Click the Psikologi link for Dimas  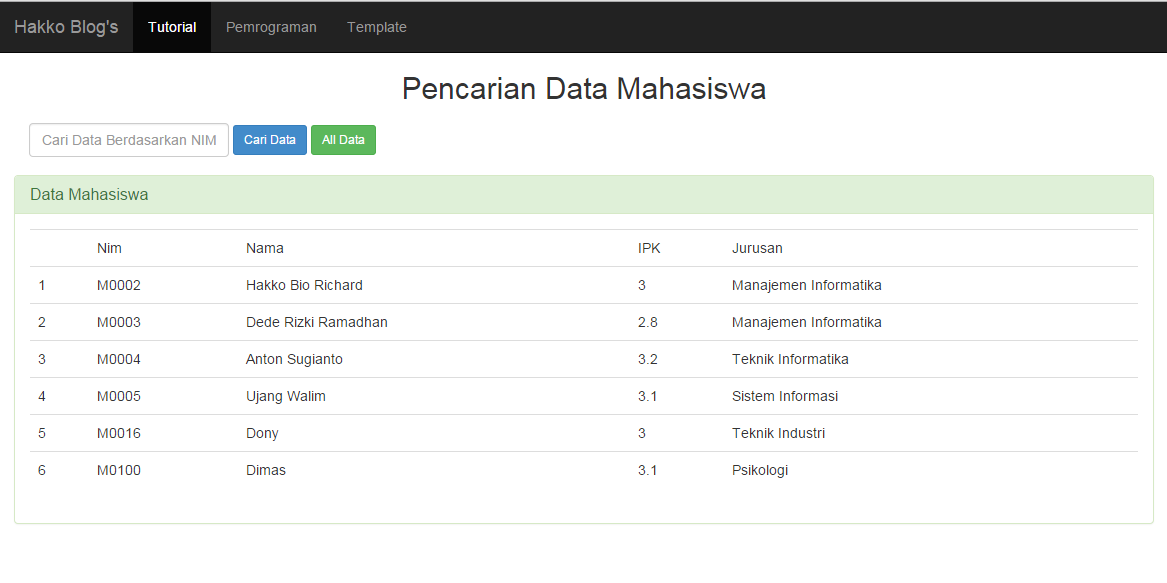pyautogui.click(x=759, y=470)
